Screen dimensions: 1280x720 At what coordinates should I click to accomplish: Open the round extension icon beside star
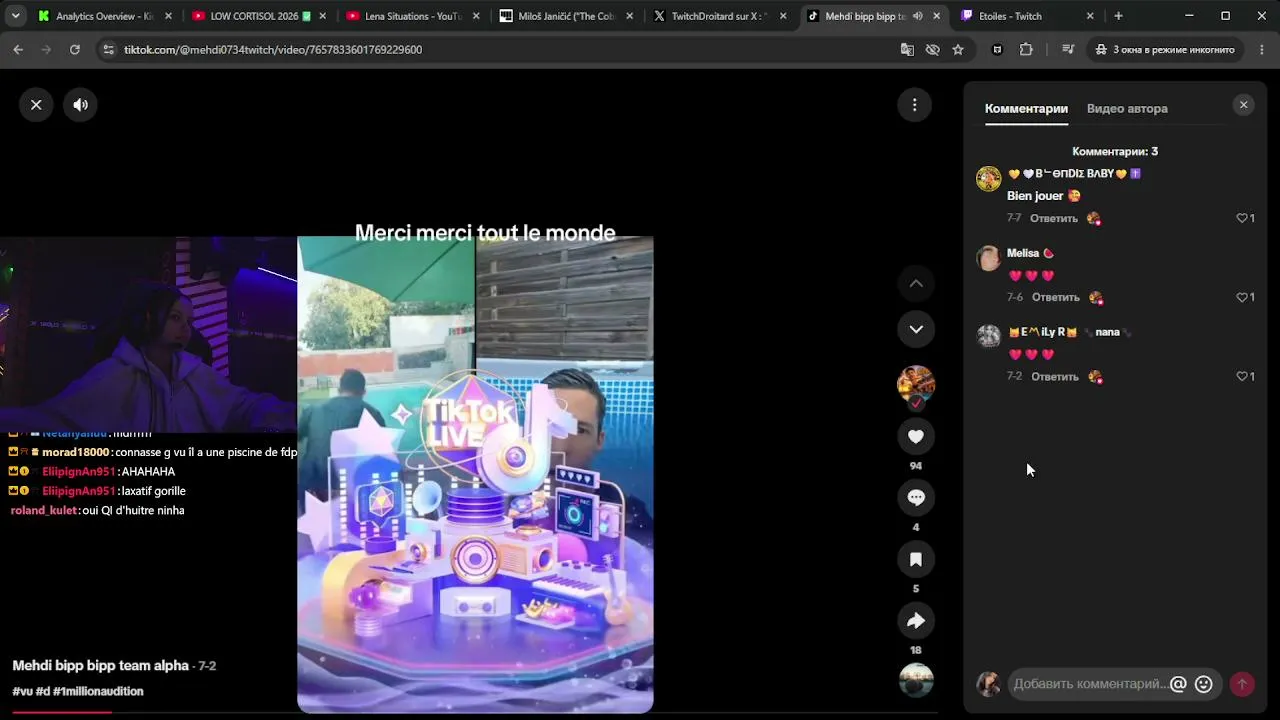coord(997,49)
